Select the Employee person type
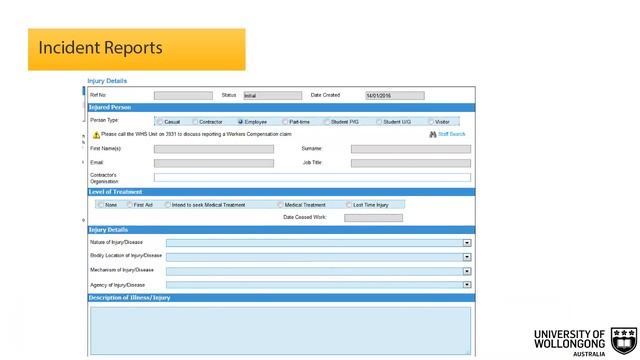 point(240,122)
